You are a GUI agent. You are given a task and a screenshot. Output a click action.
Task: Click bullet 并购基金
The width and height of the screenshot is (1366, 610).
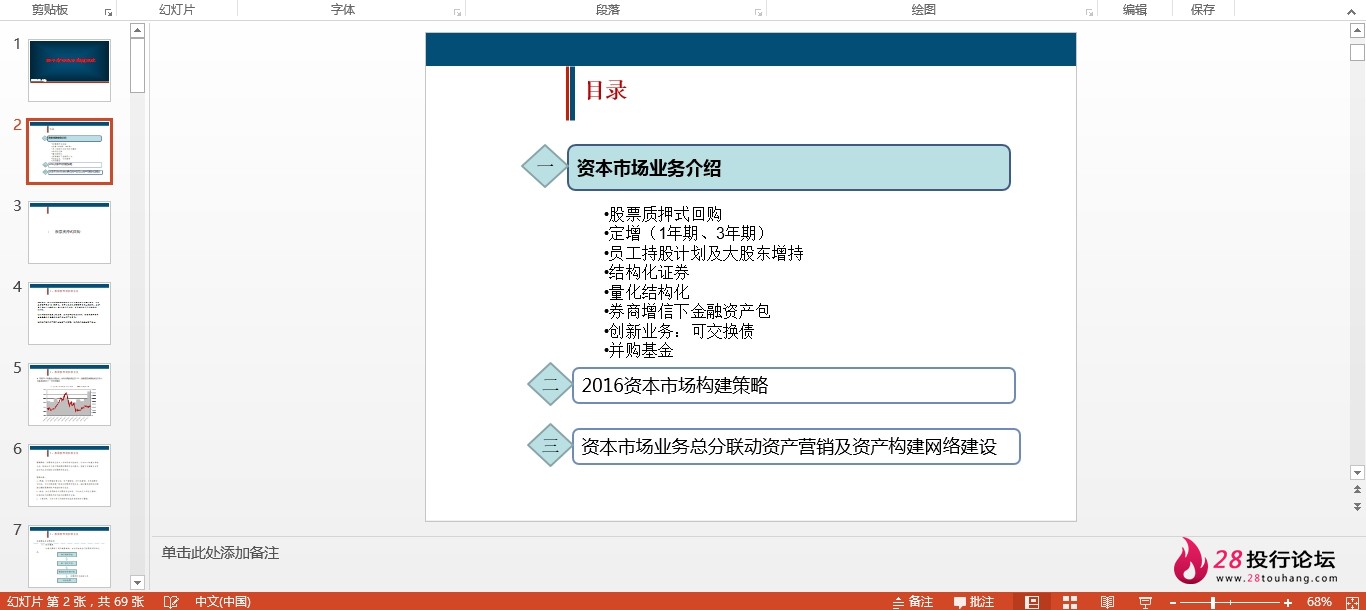click(x=639, y=350)
